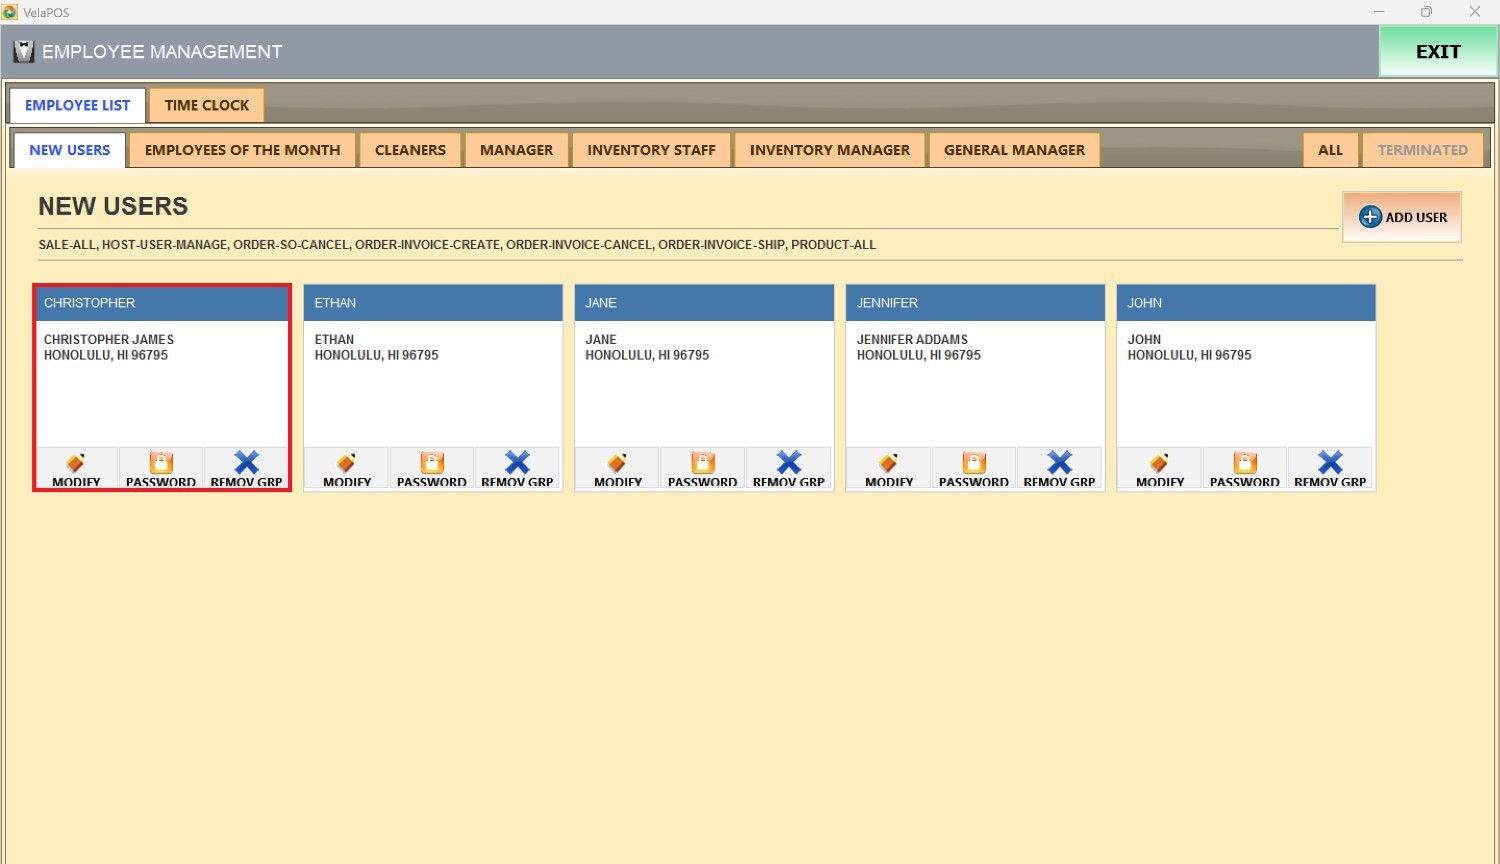Click Remove Group X icon for Jane
Image resolution: width=1500 pixels, height=864 pixels.
tap(788, 464)
